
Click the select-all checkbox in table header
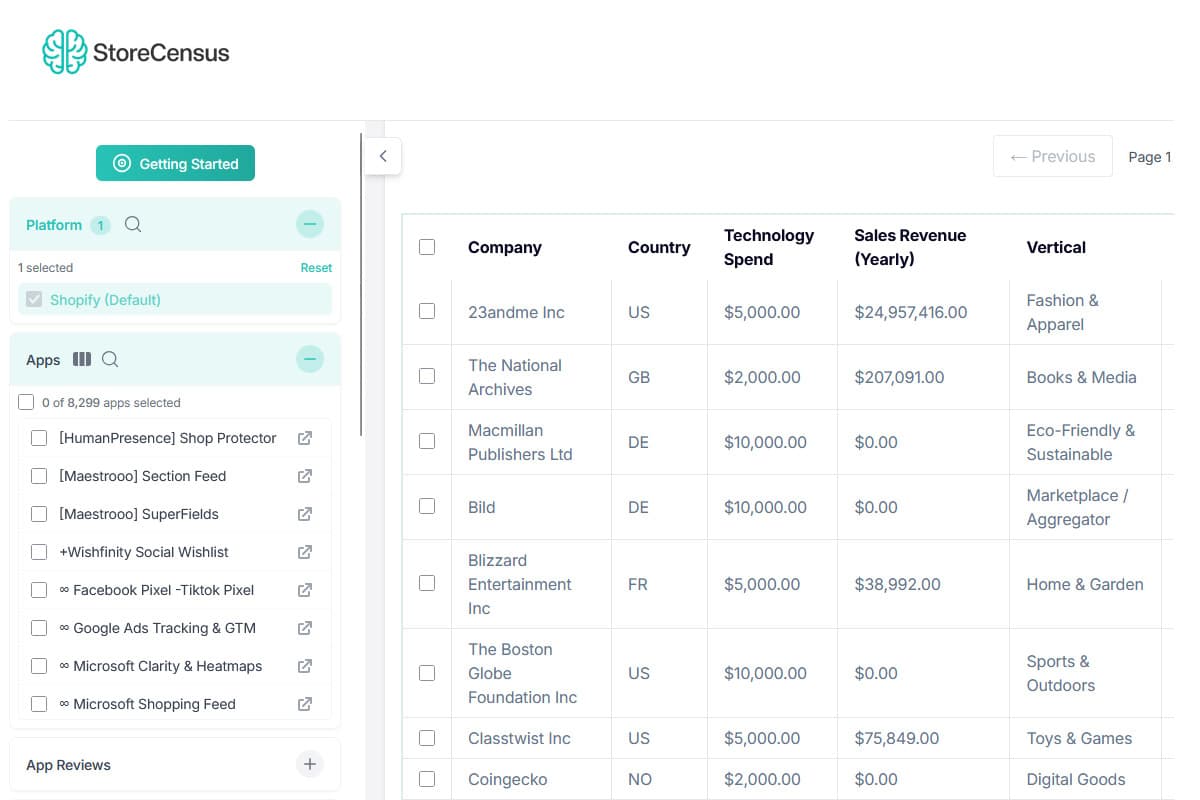pos(428,247)
